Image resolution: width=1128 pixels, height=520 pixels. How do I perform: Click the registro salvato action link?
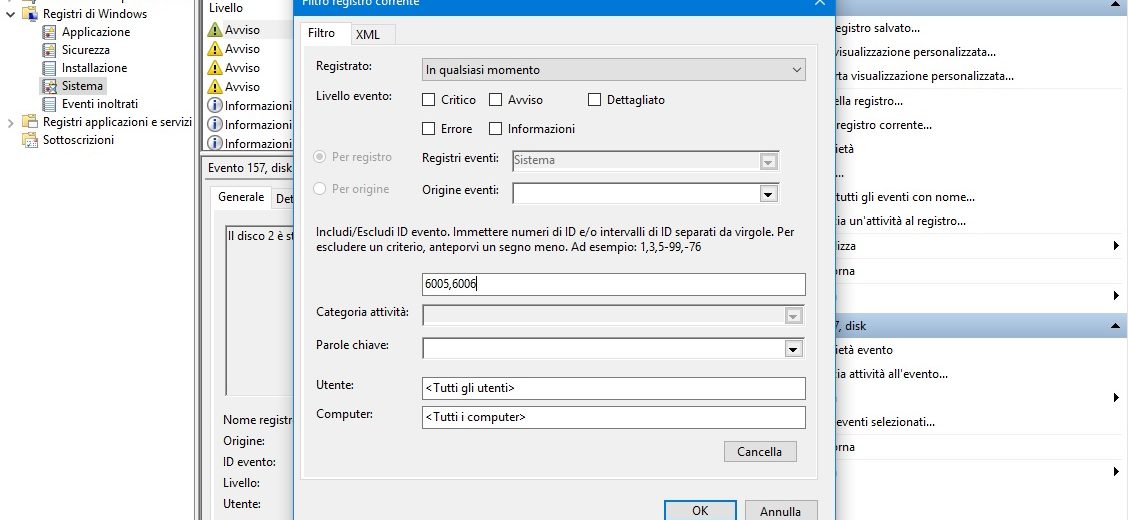(x=878, y=29)
